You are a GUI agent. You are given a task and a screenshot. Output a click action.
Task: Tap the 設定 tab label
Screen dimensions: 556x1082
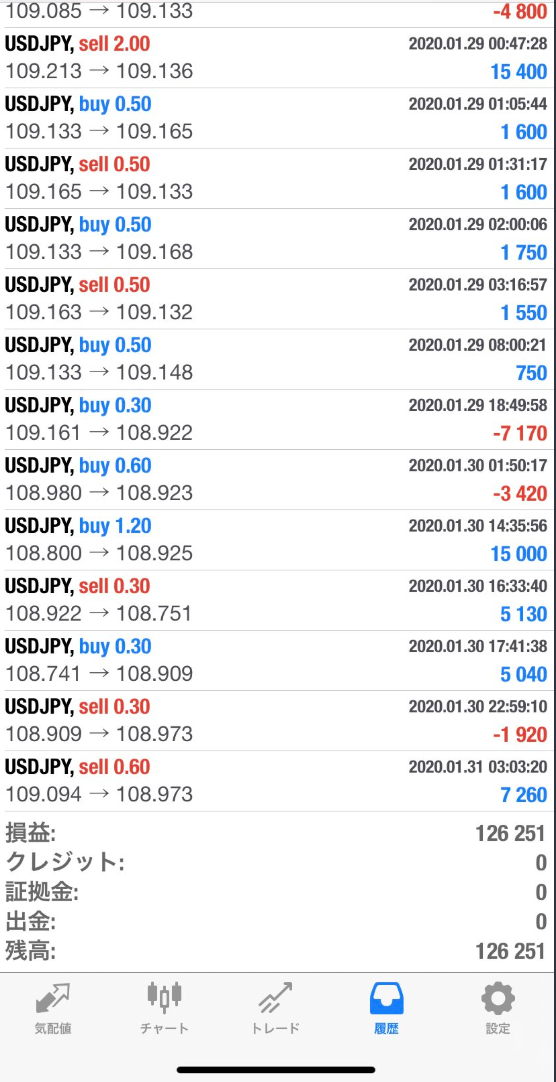click(498, 1028)
